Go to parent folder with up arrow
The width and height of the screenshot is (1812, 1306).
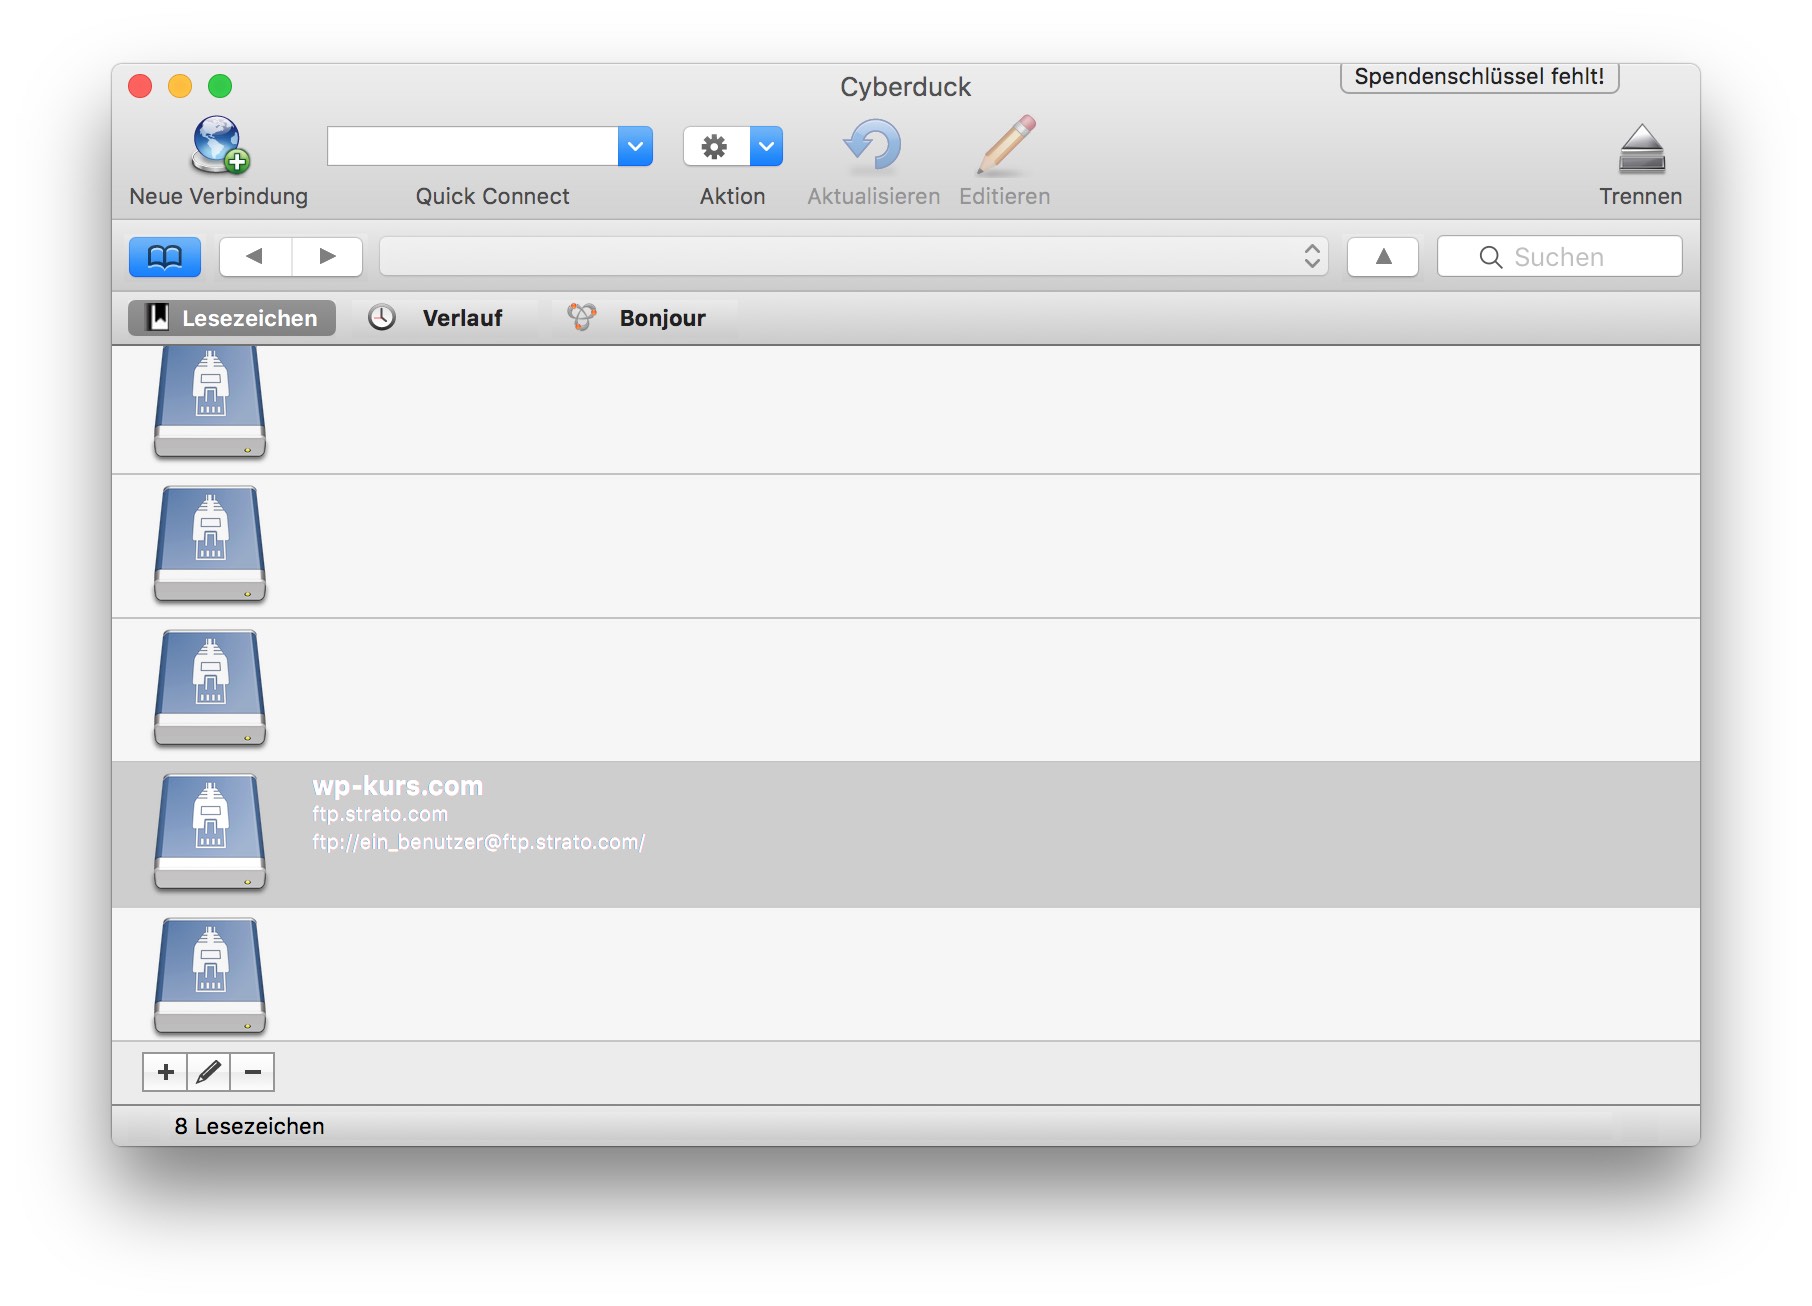click(x=1382, y=257)
